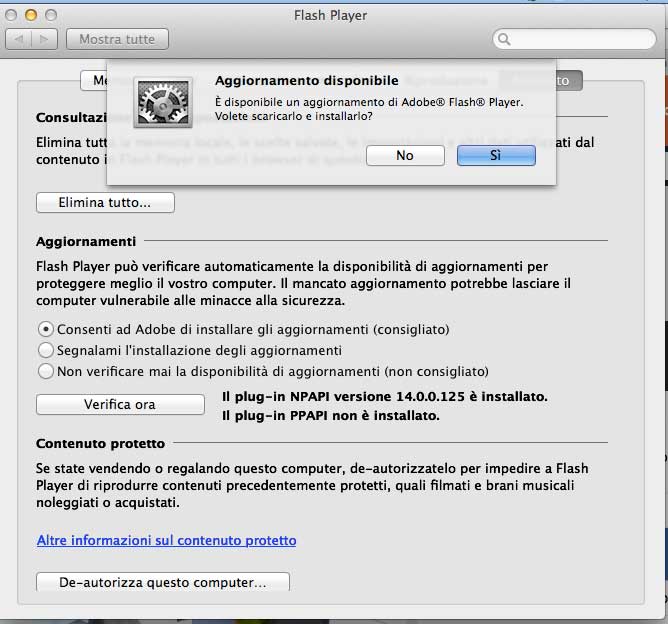Click the 'Il plug-in PPAPI non è installato' text

(331, 416)
